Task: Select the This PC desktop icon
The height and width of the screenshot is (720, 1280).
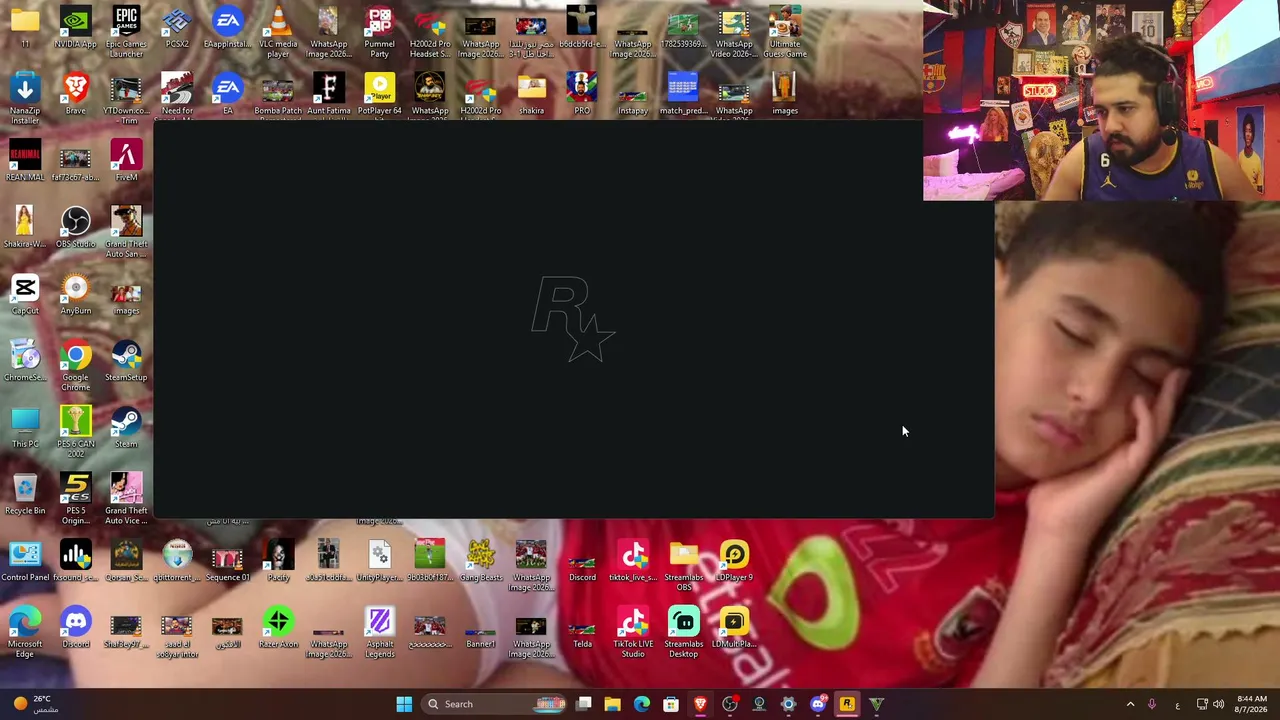Action: click(x=25, y=428)
